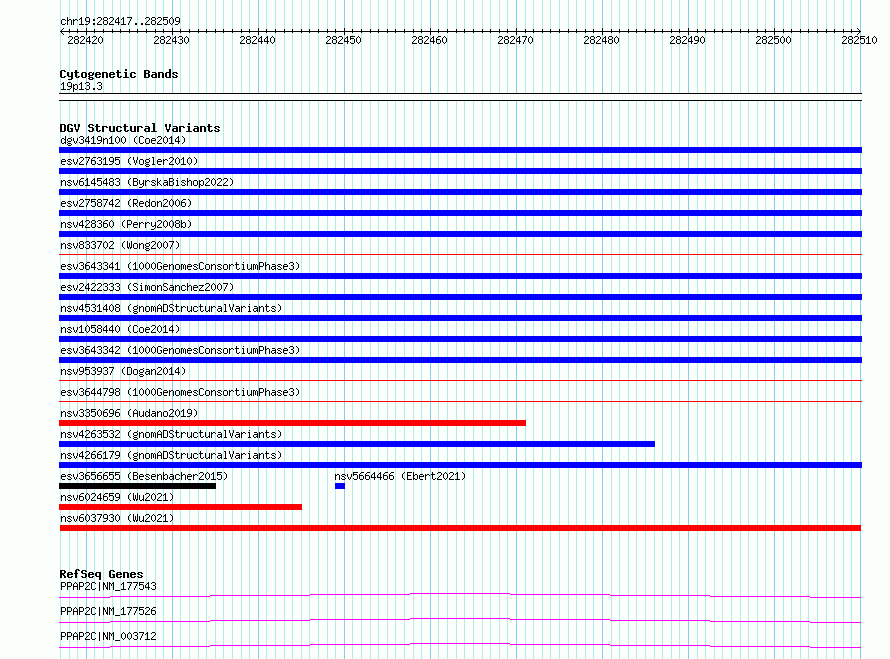Screen dimensions: 890x659
Task: Select small blue bar under nsv5664466
Action: 340,486
